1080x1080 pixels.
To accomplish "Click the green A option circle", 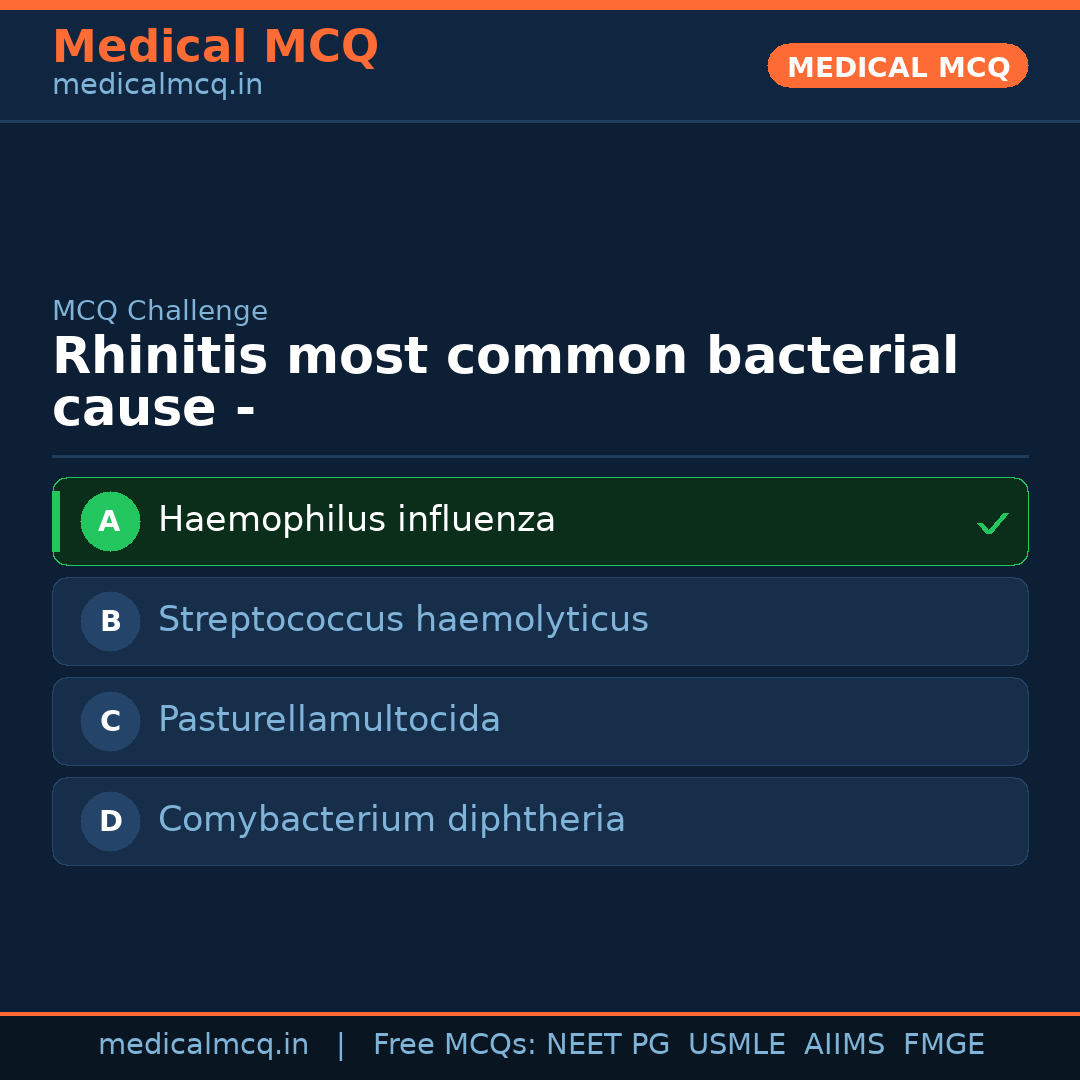I will point(110,521).
